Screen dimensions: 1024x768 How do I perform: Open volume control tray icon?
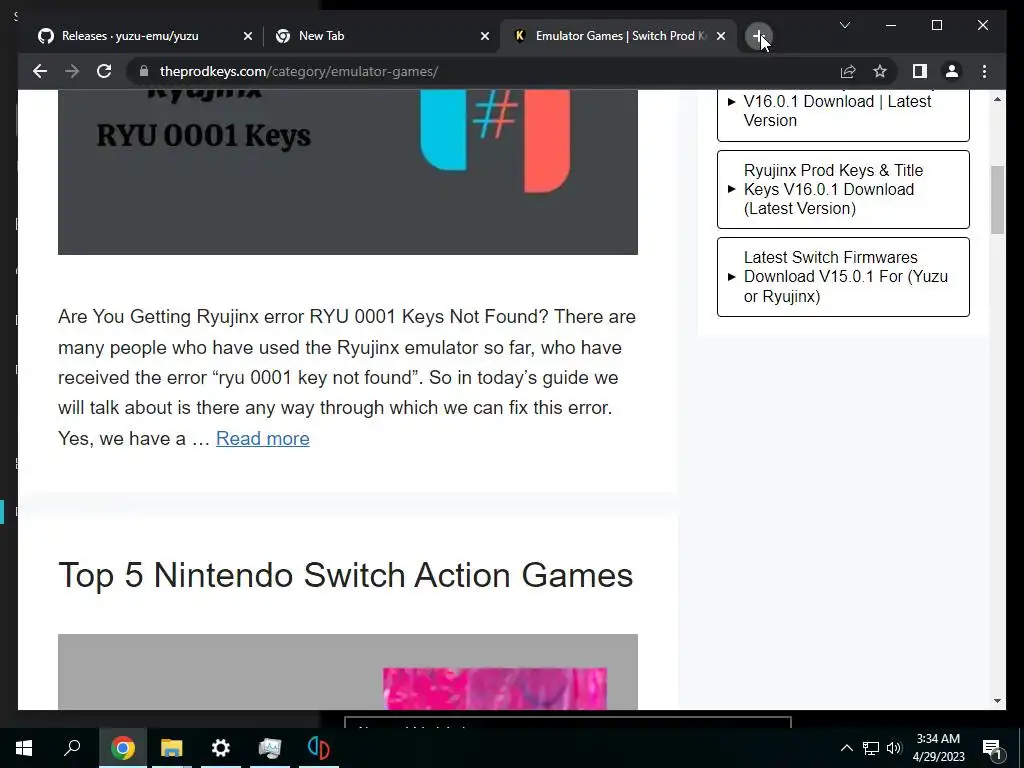(894, 748)
